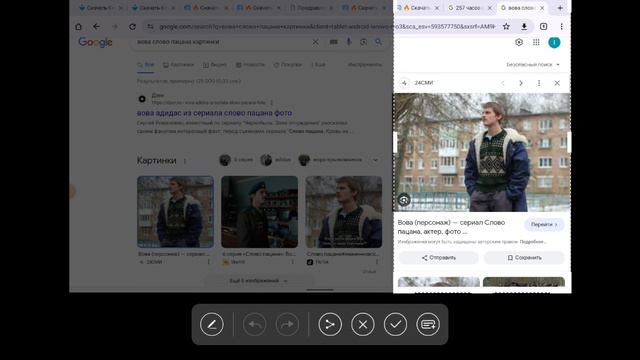Close the image preview panel

click(557, 83)
